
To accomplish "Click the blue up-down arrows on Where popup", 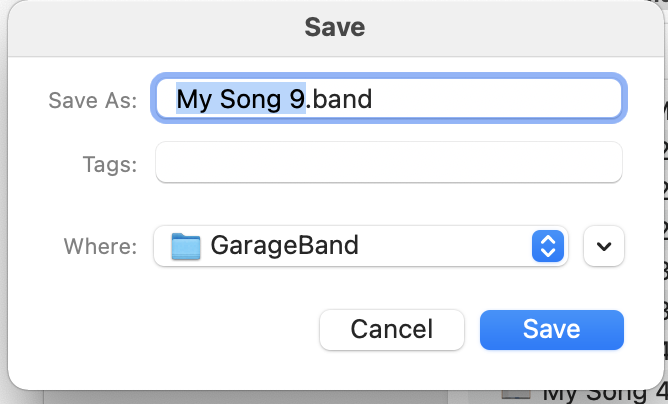I will coord(547,246).
